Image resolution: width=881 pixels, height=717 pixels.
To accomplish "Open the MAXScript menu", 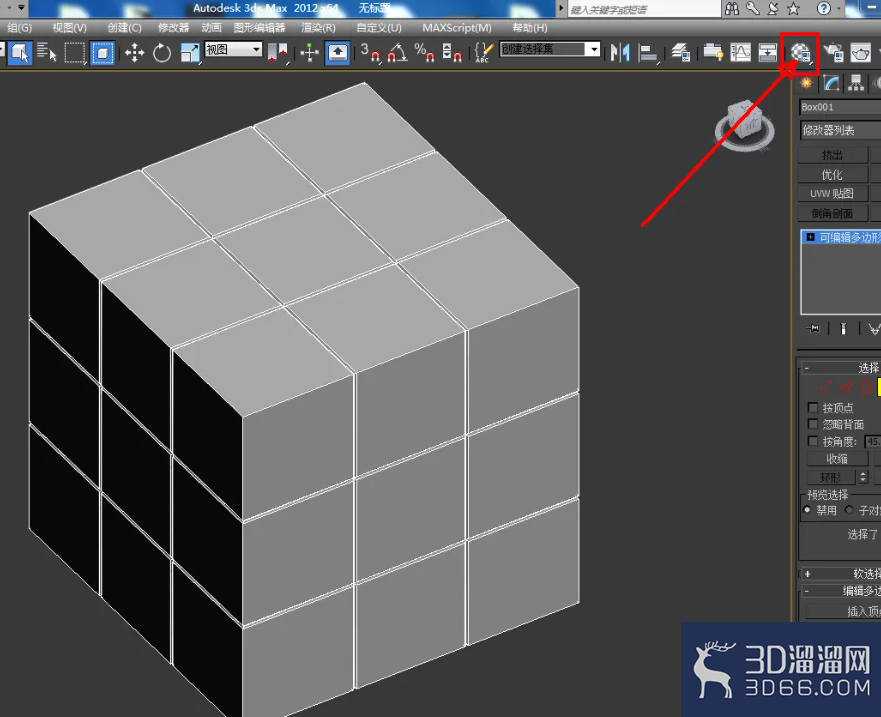I will [x=457, y=28].
